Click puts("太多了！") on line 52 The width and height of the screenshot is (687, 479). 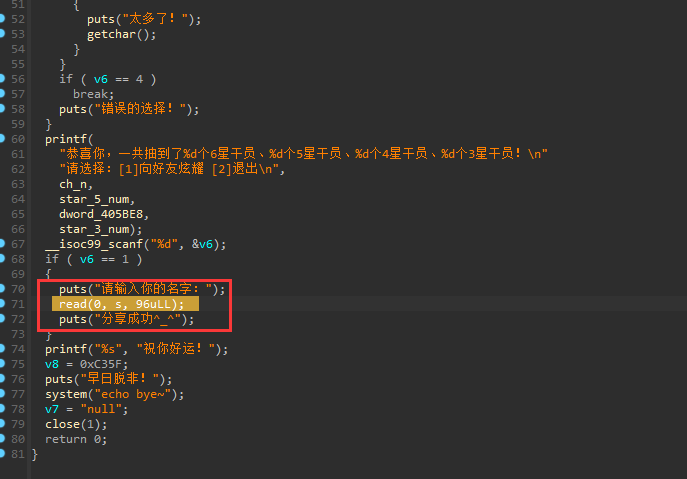coord(144,19)
